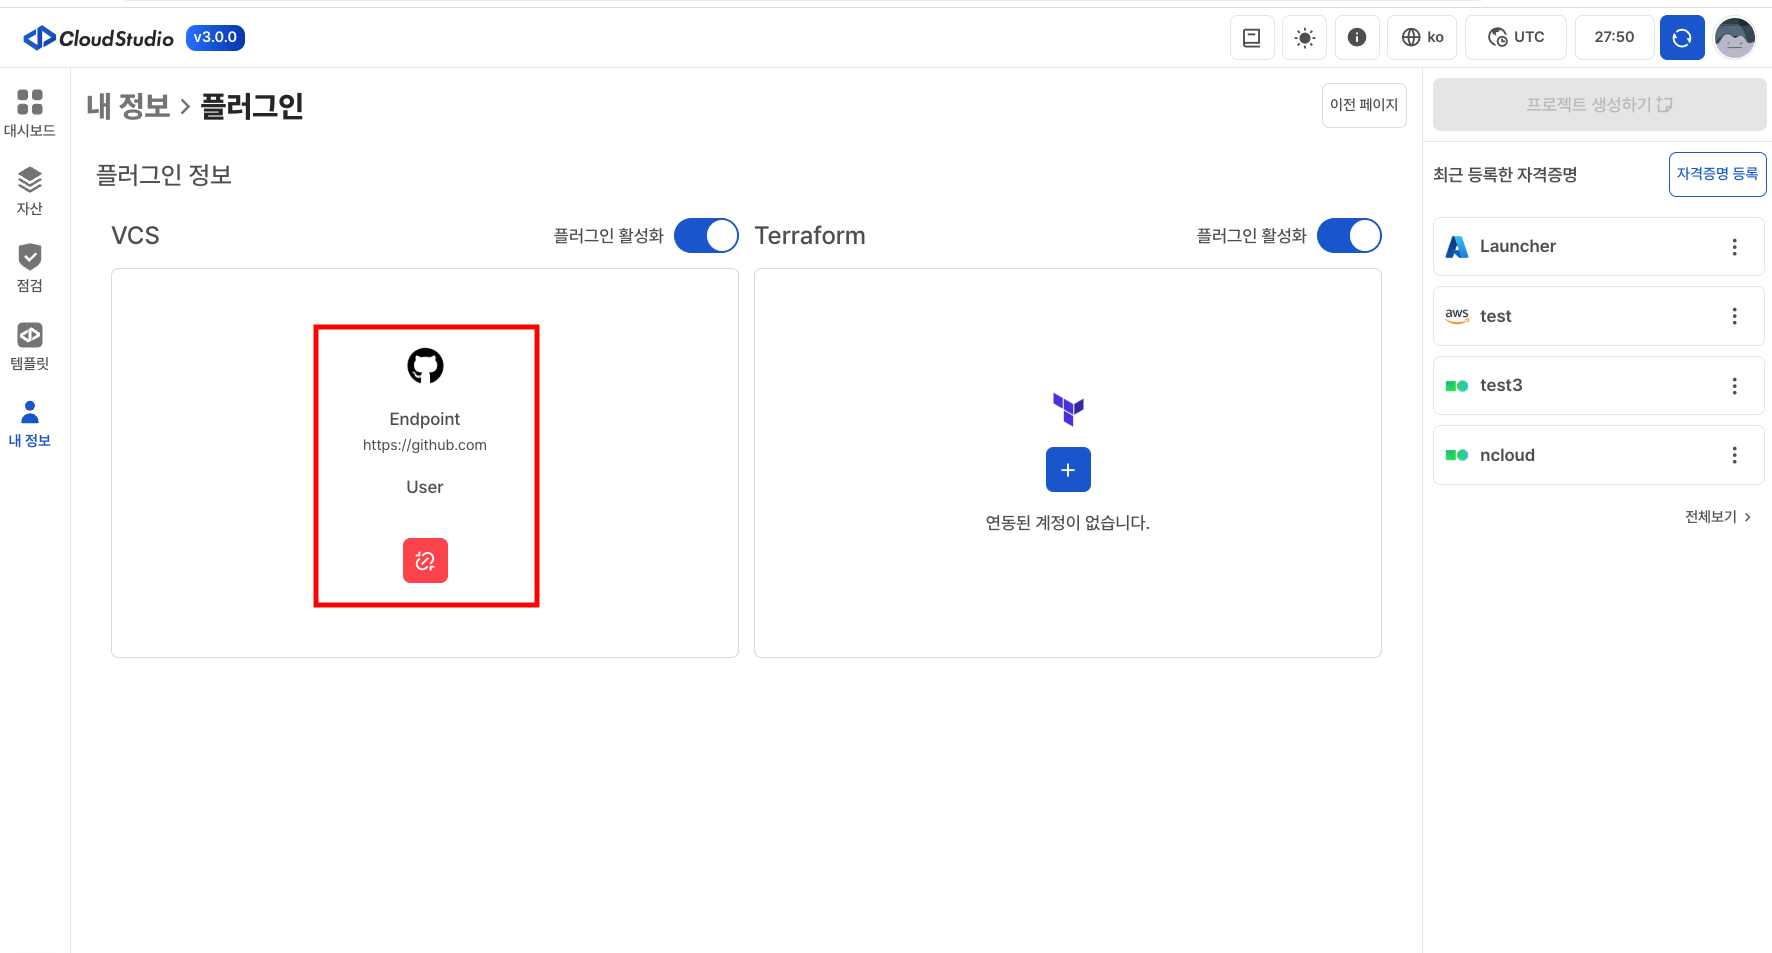Add a Terraform account with plus button
The width and height of the screenshot is (1772, 953).
point(1068,470)
